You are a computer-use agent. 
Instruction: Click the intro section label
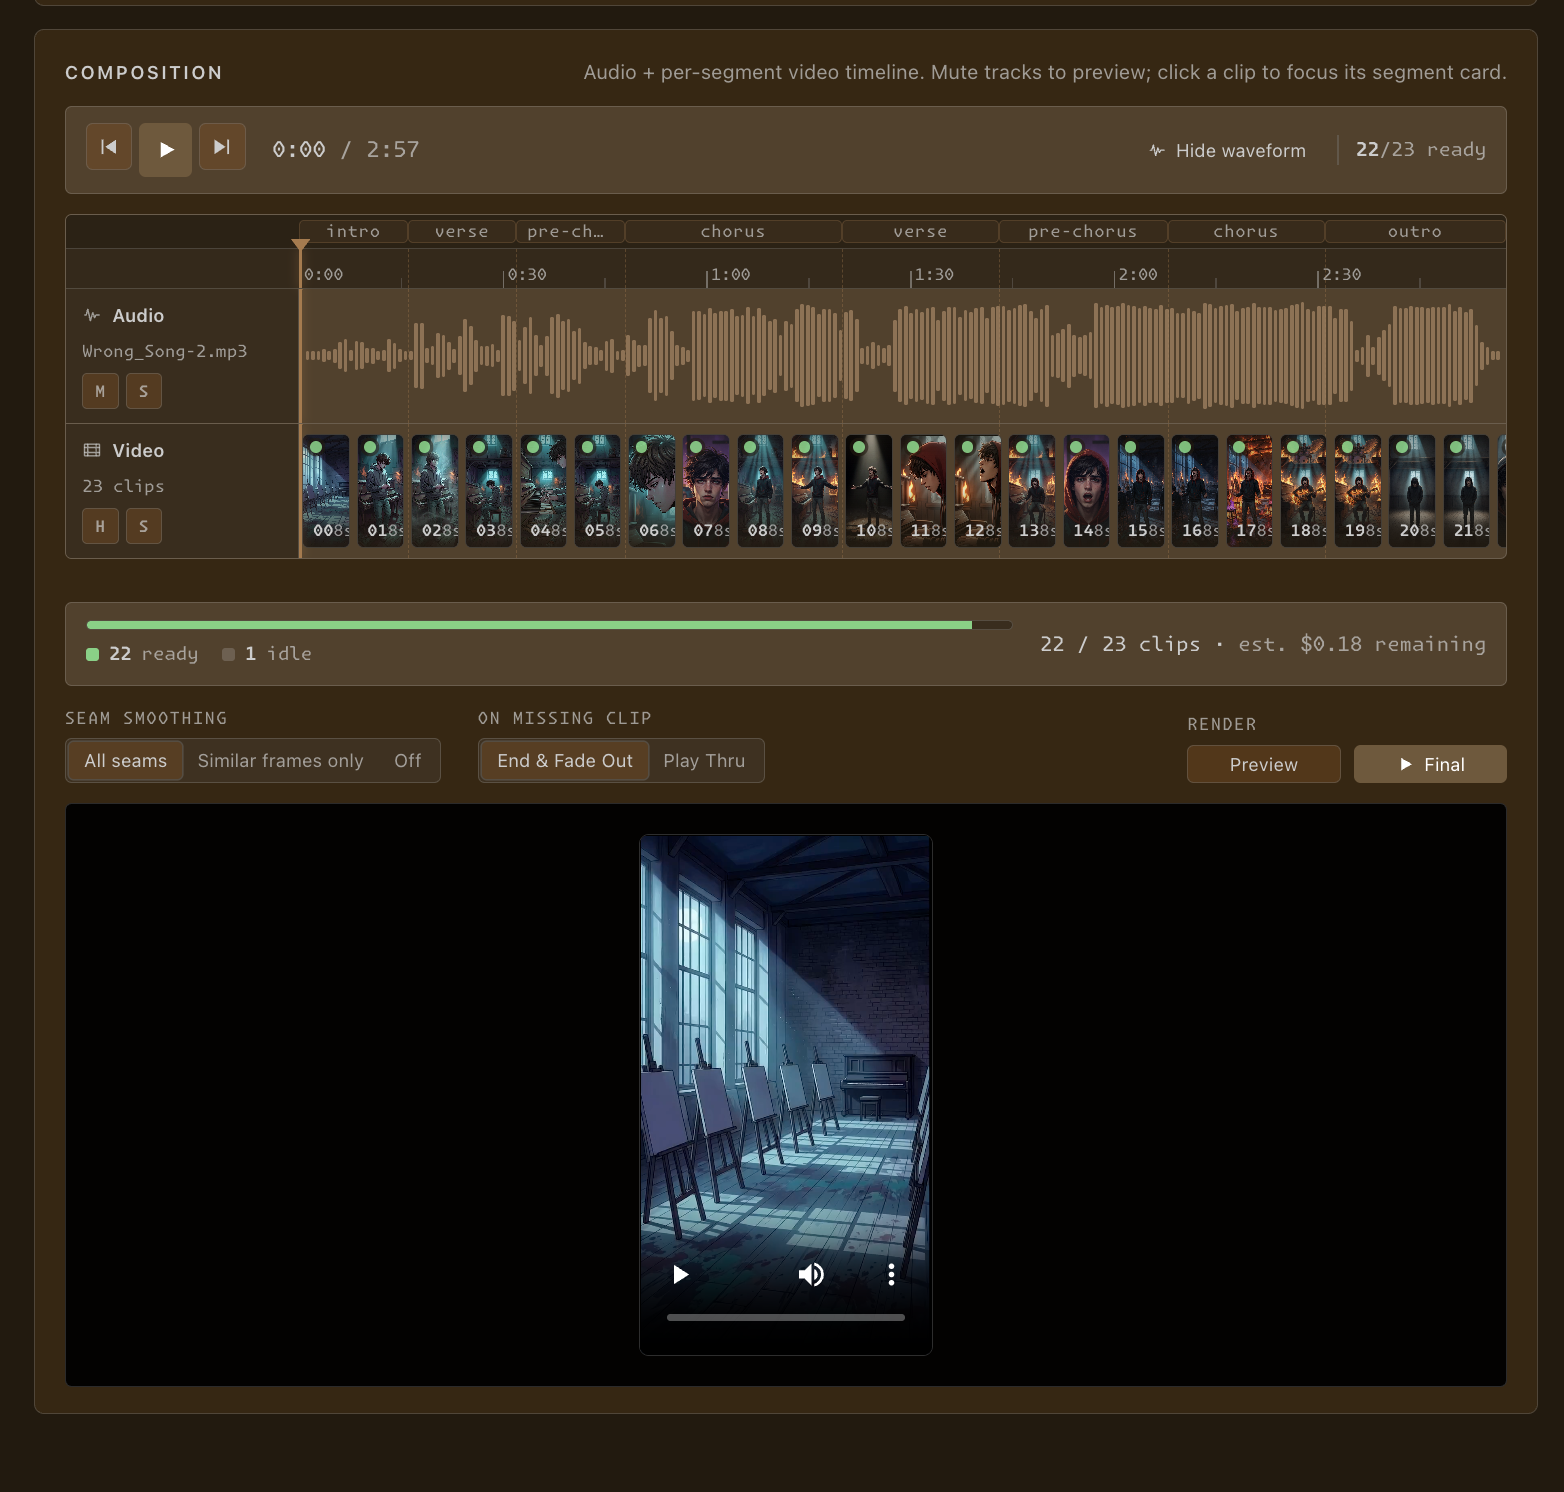[353, 231]
